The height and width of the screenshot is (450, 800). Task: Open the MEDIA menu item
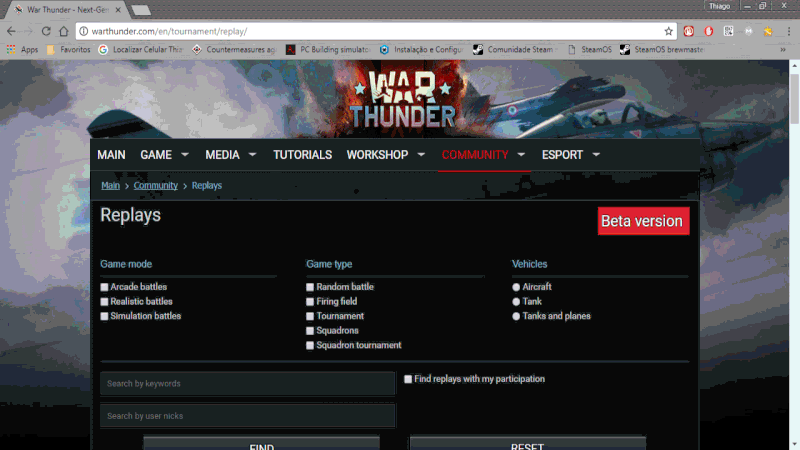pyautogui.click(x=222, y=155)
